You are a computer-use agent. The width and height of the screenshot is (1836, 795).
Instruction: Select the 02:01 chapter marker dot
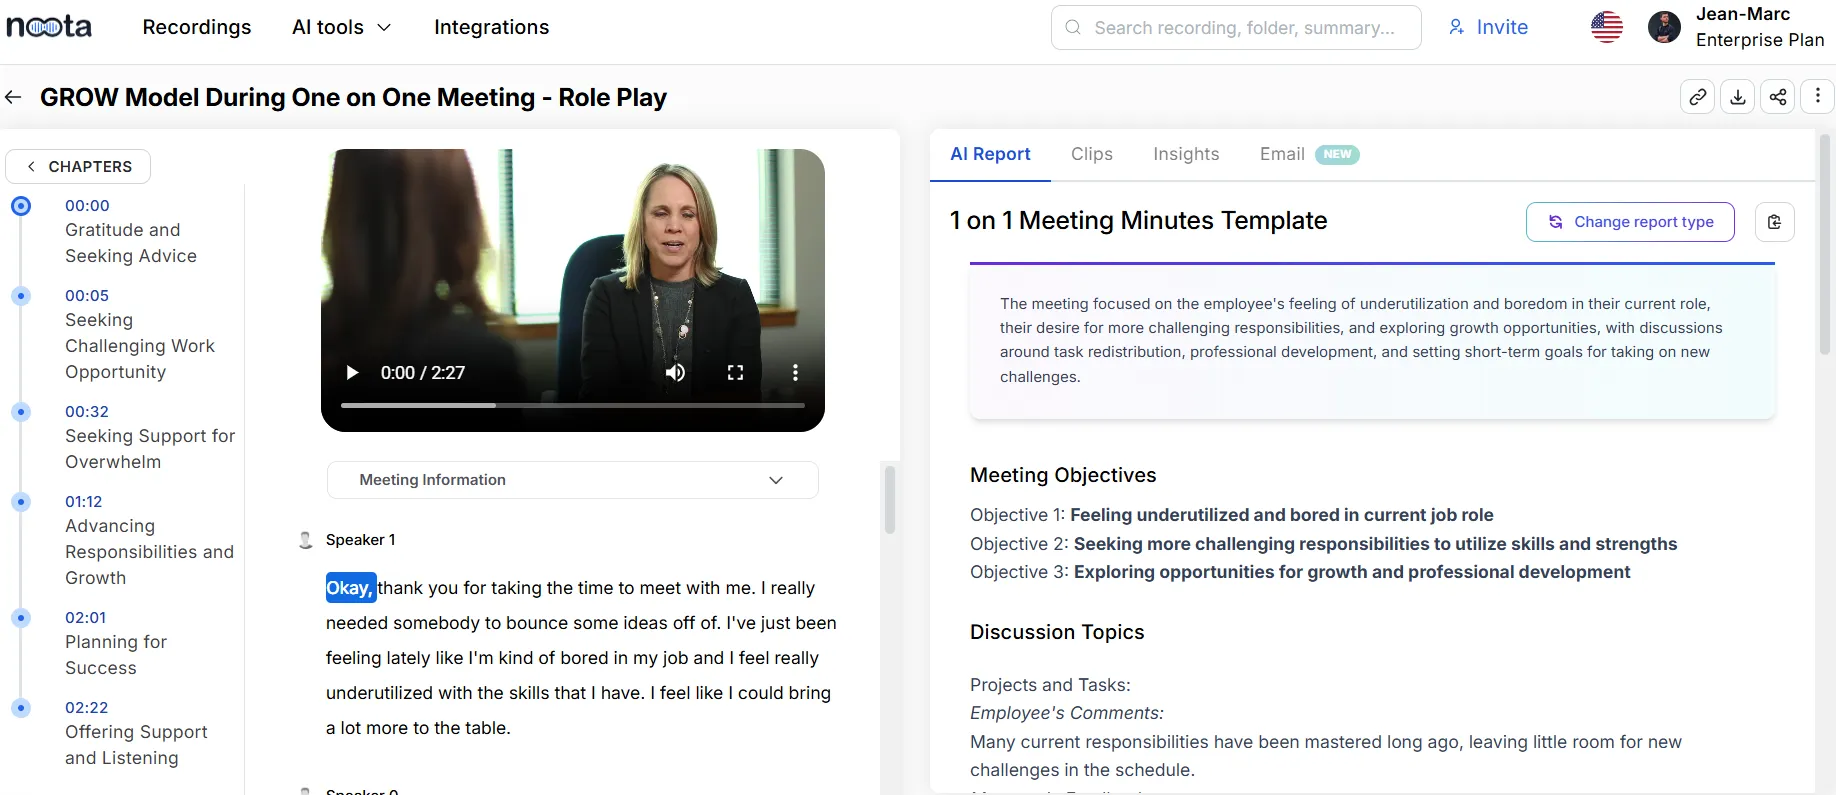21,618
